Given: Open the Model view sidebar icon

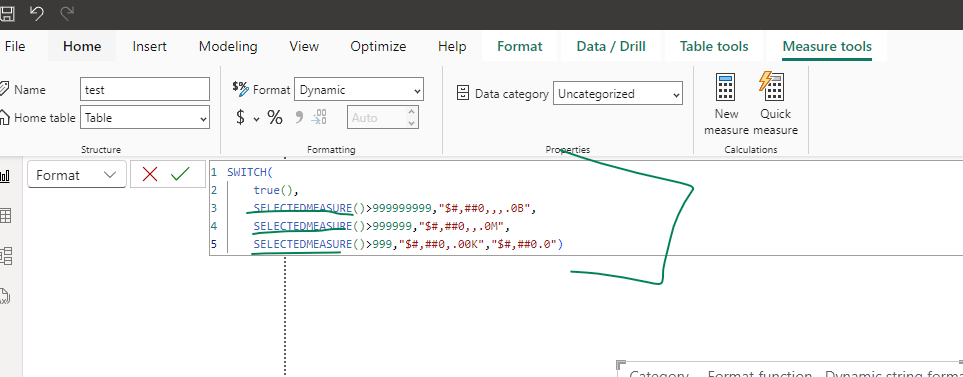Looking at the screenshot, I should tap(6, 255).
